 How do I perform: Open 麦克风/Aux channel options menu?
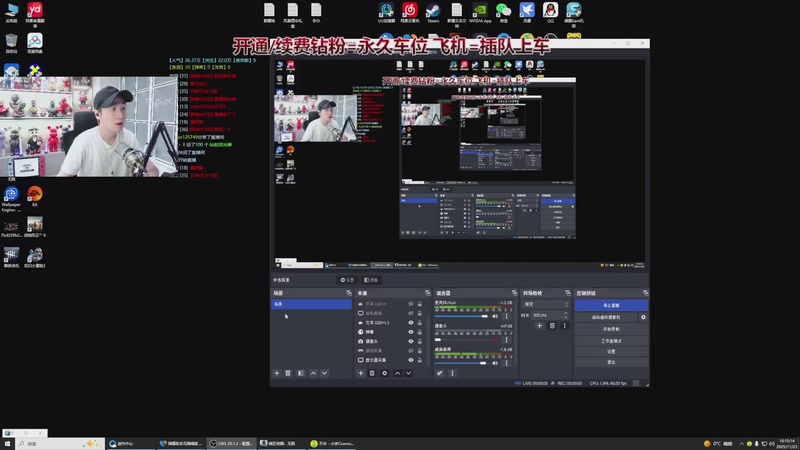(506, 316)
